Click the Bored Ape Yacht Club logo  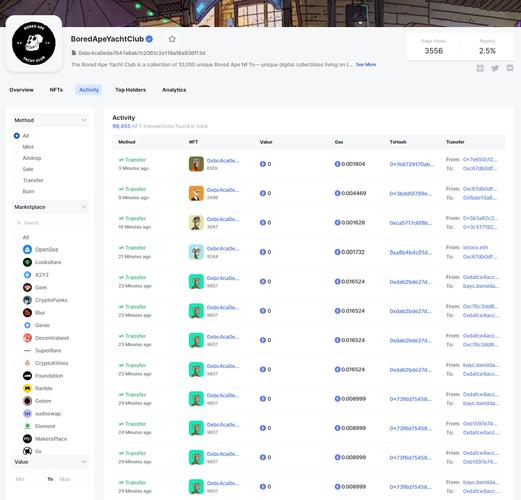[x=34, y=43]
